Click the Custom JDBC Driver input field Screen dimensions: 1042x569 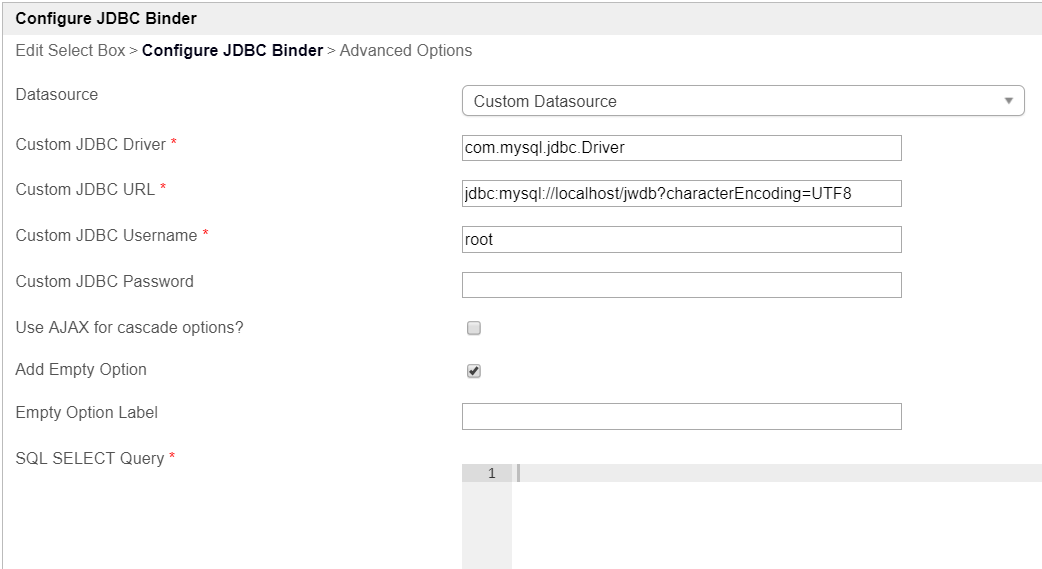click(681, 148)
